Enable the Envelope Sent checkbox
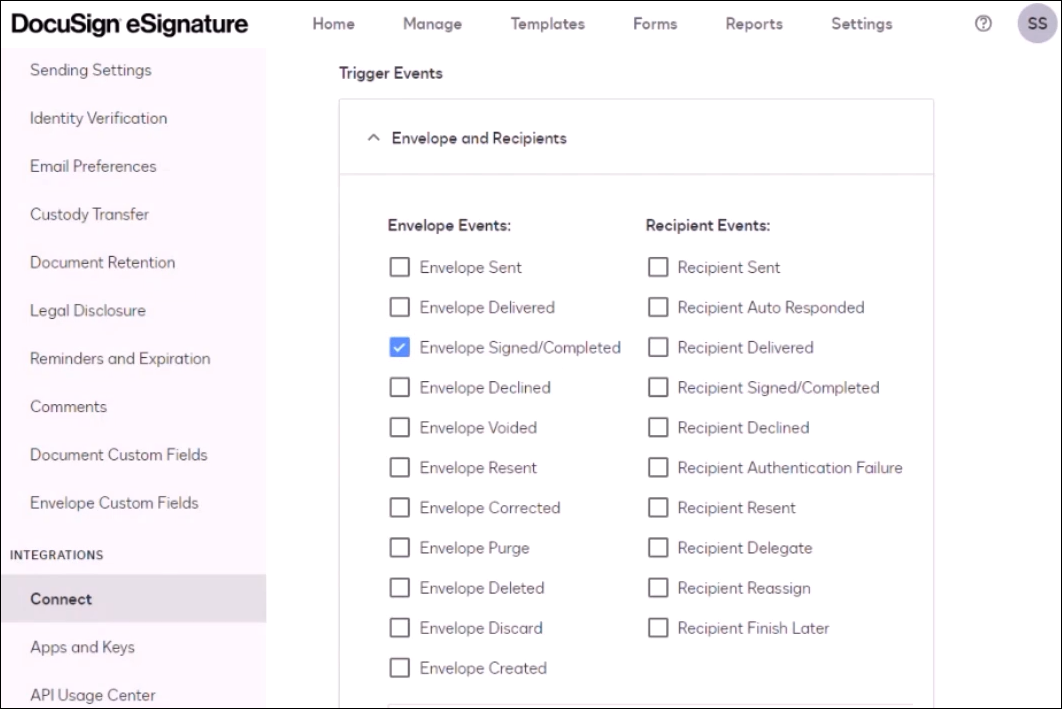The height and width of the screenshot is (709, 1062). (x=400, y=267)
